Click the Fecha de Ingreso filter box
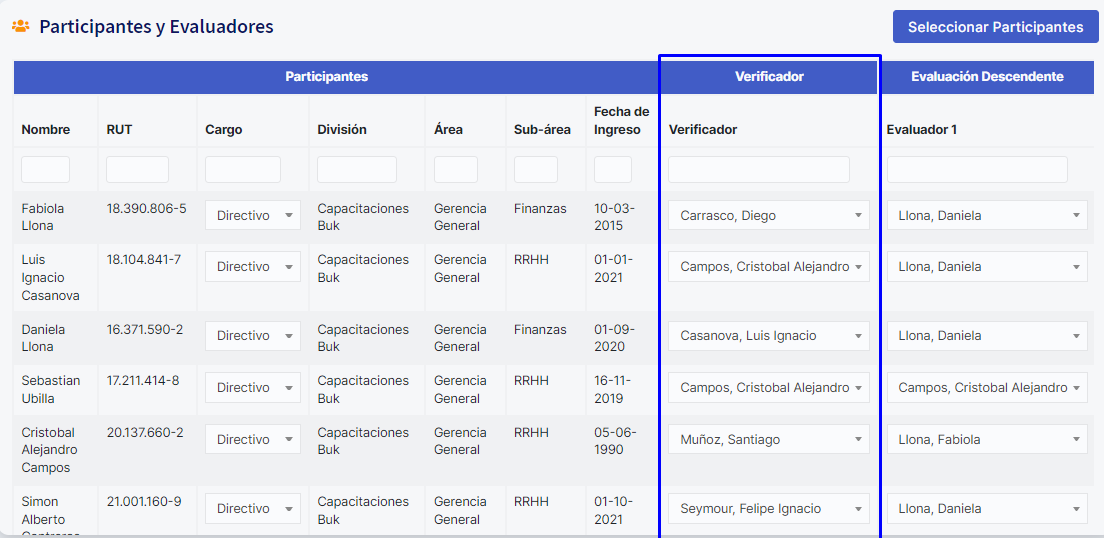This screenshot has width=1104, height=538. click(612, 170)
